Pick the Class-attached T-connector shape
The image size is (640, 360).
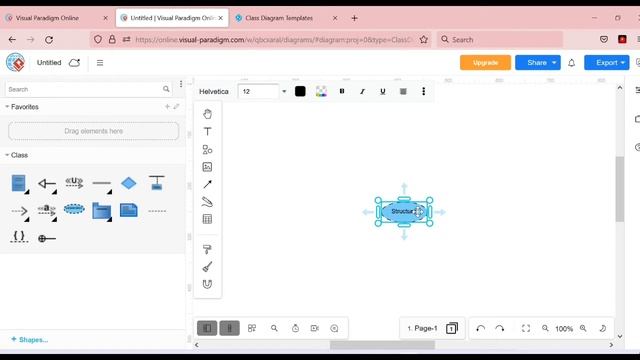click(x=157, y=183)
